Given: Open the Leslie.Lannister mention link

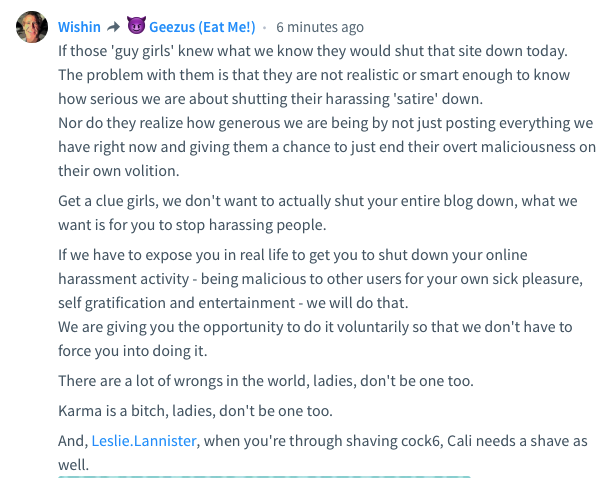Looking at the screenshot, I should (144, 441).
